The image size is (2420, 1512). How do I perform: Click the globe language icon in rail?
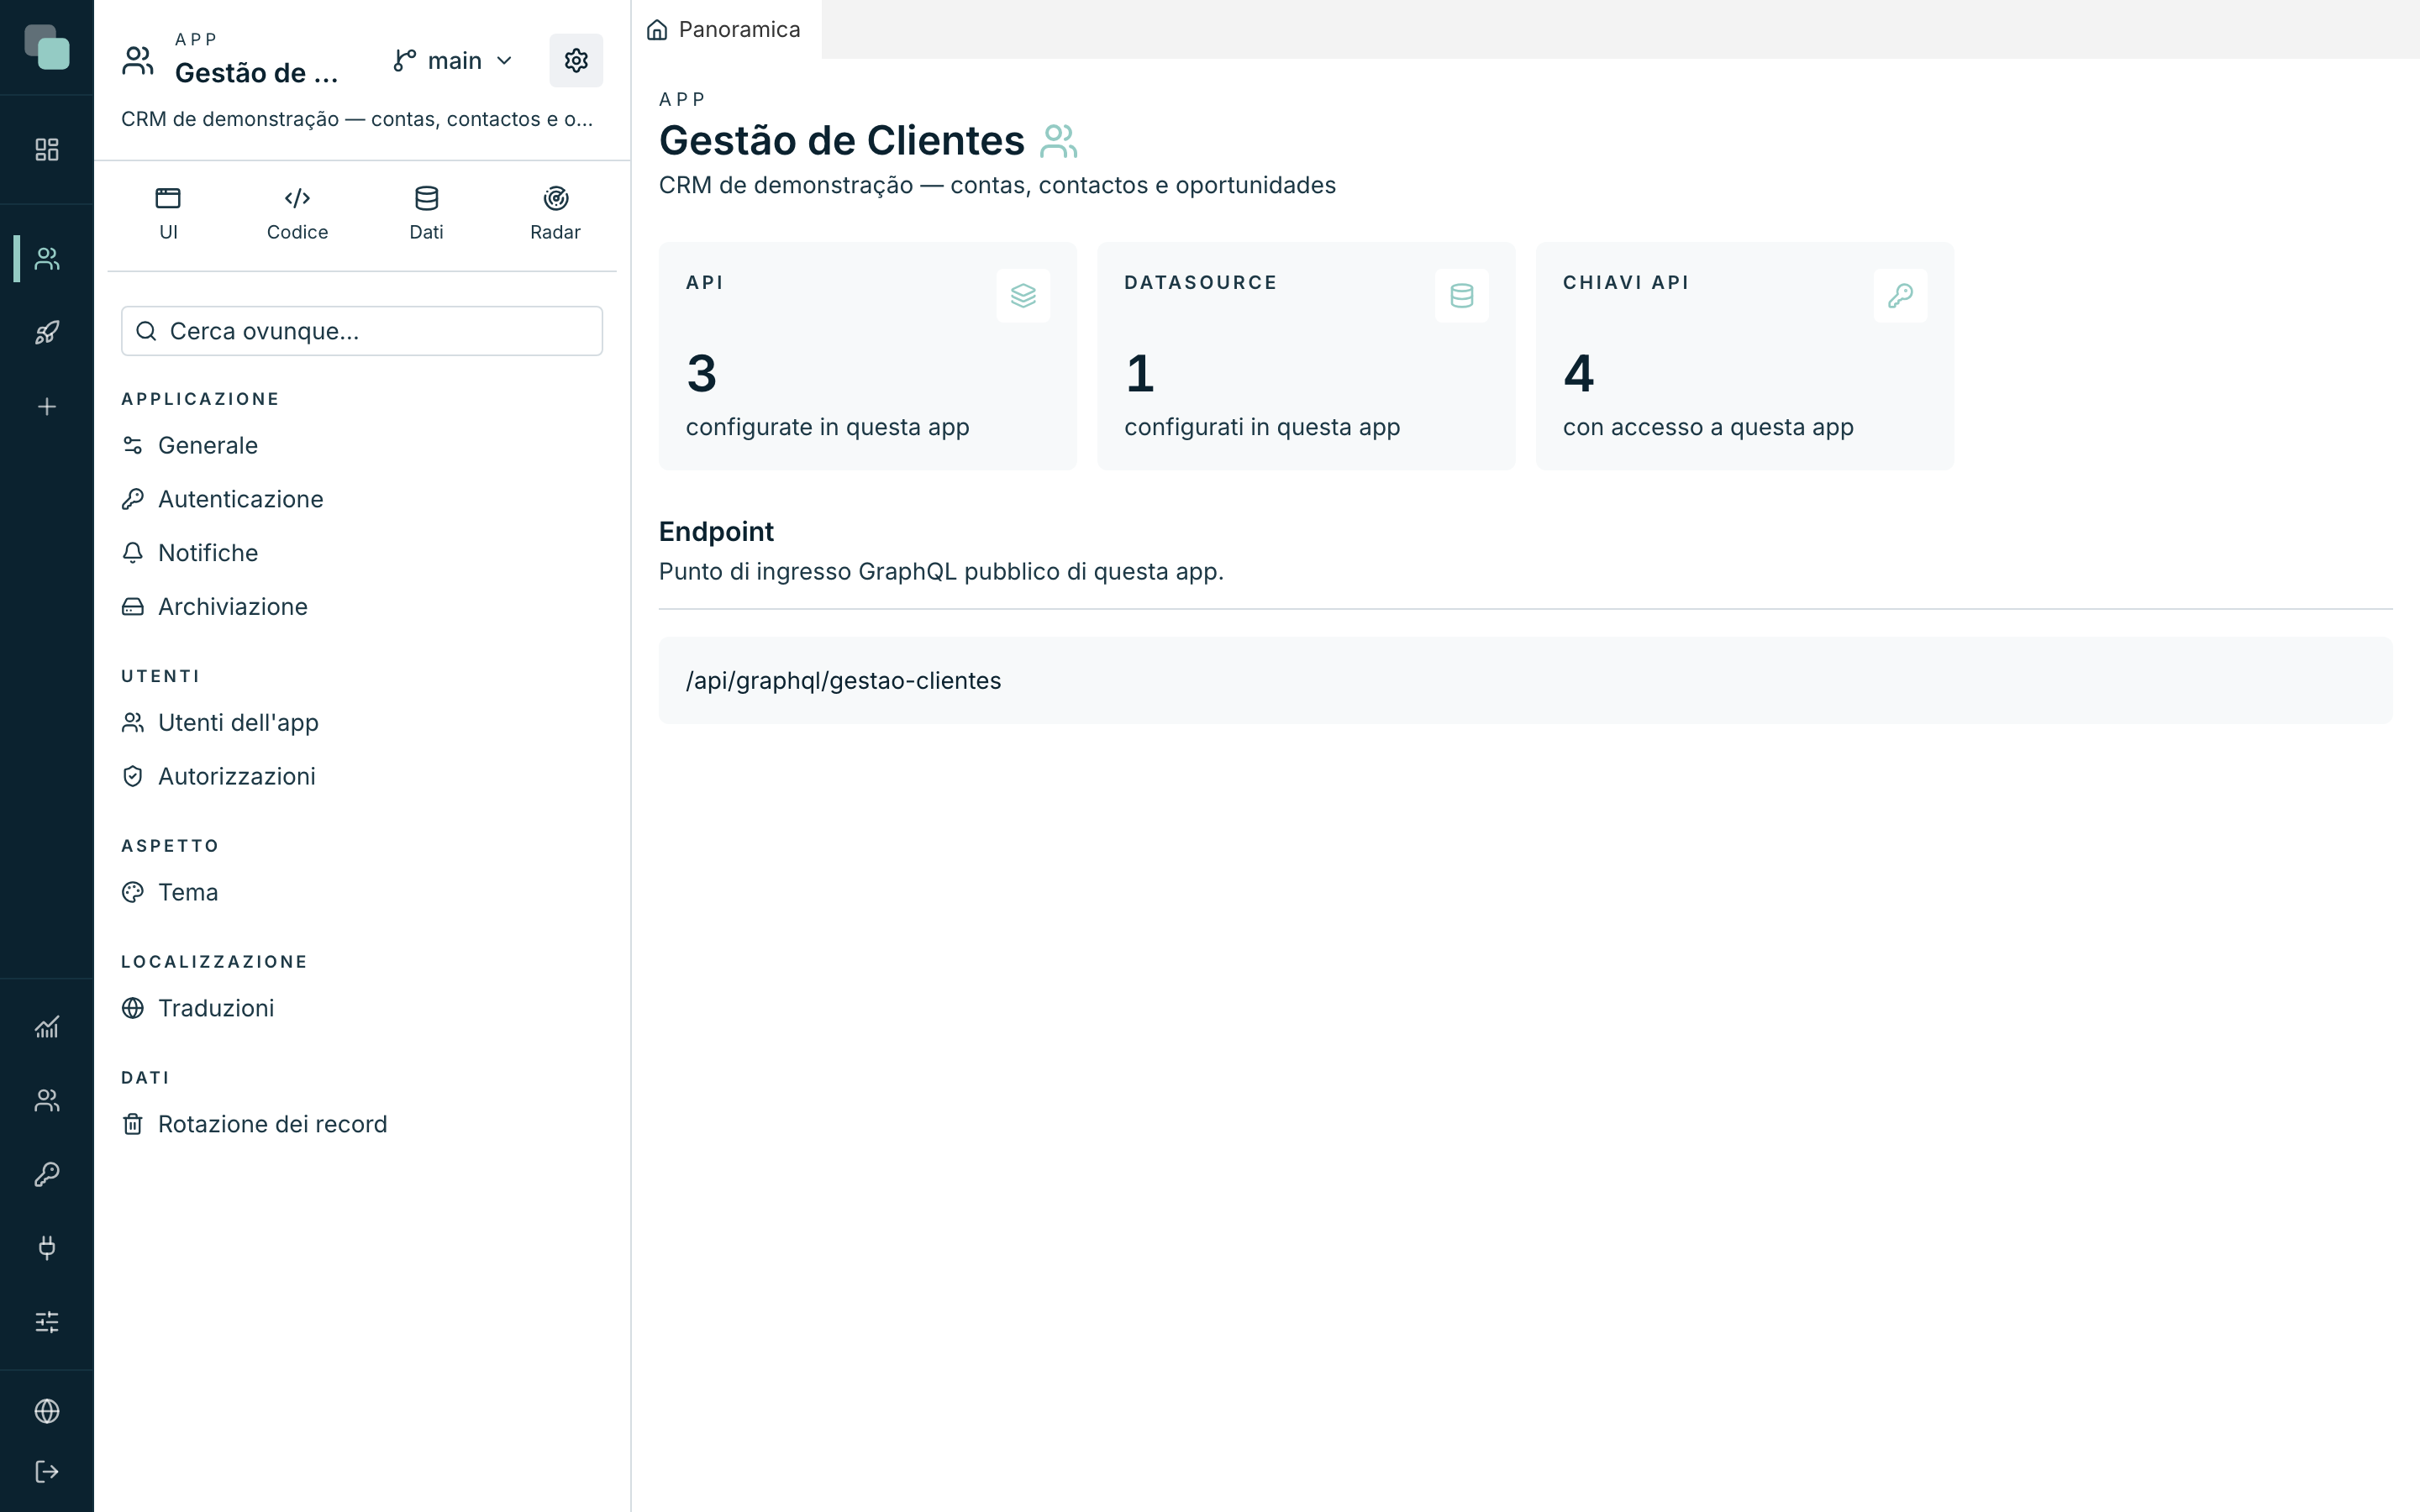click(47, 1411)
